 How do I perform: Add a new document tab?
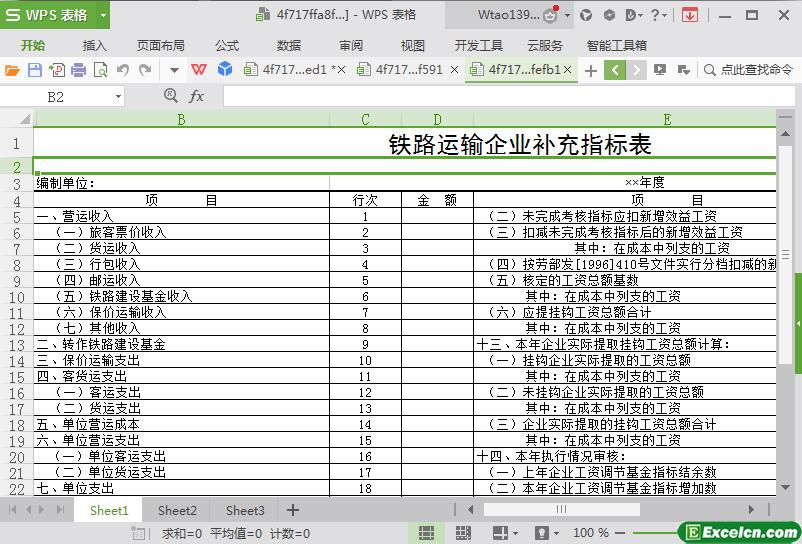pos(591,71)
